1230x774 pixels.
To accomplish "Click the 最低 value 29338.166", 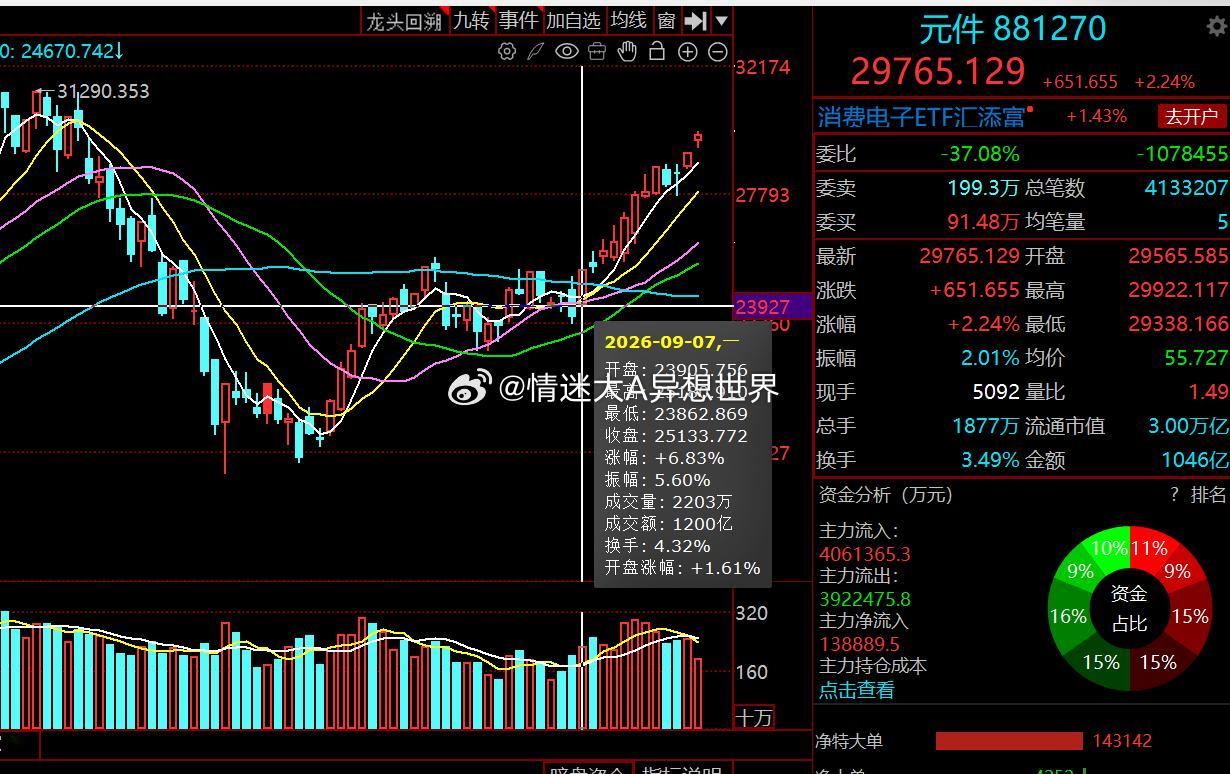I will point(1178,324).
